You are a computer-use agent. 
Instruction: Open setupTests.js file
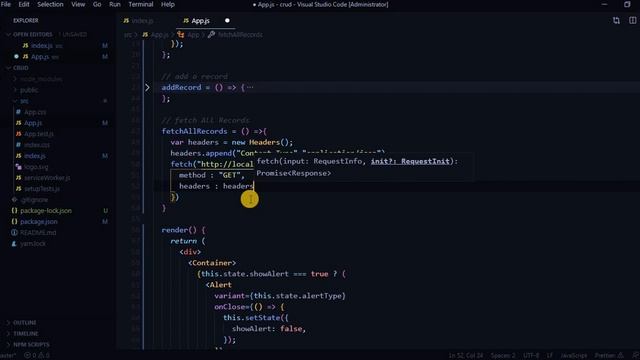[x=42, y=189]
